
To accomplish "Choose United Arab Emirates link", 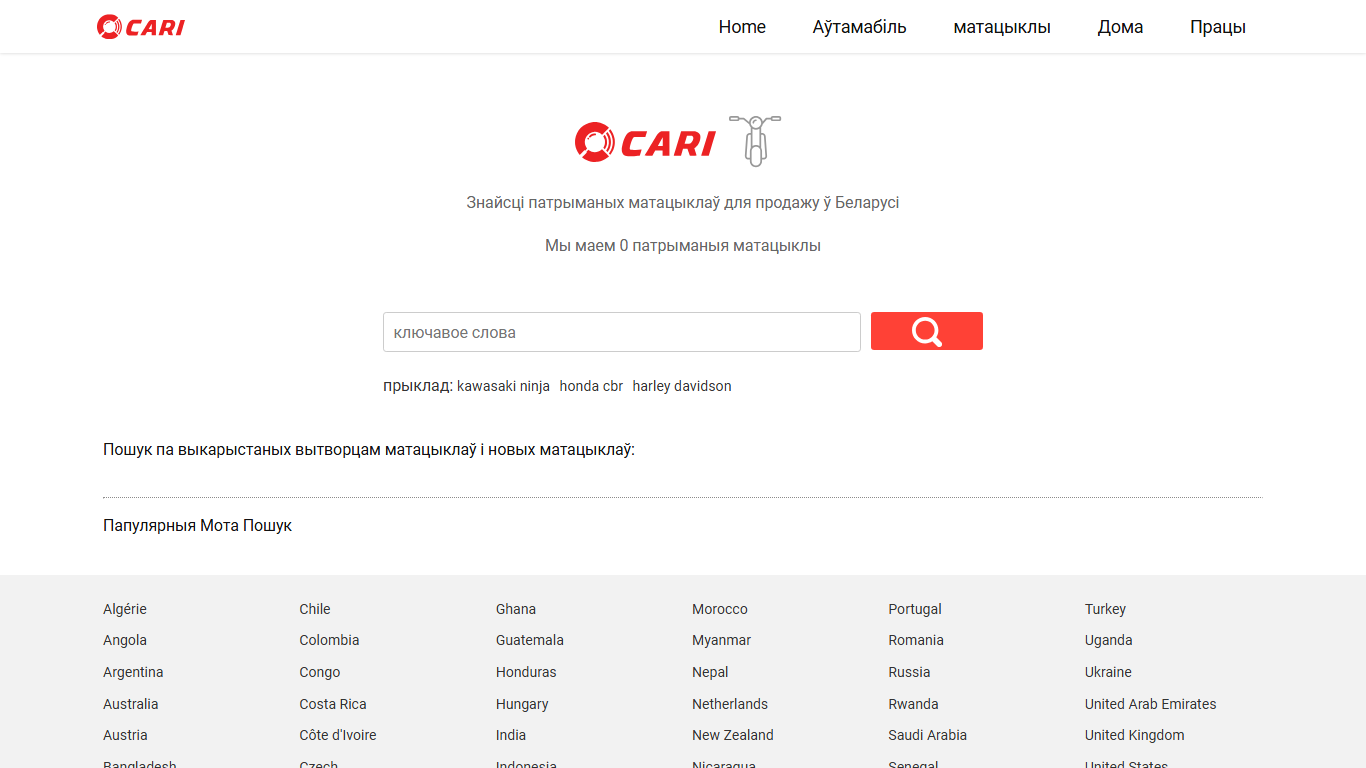I will [1151, 704].
